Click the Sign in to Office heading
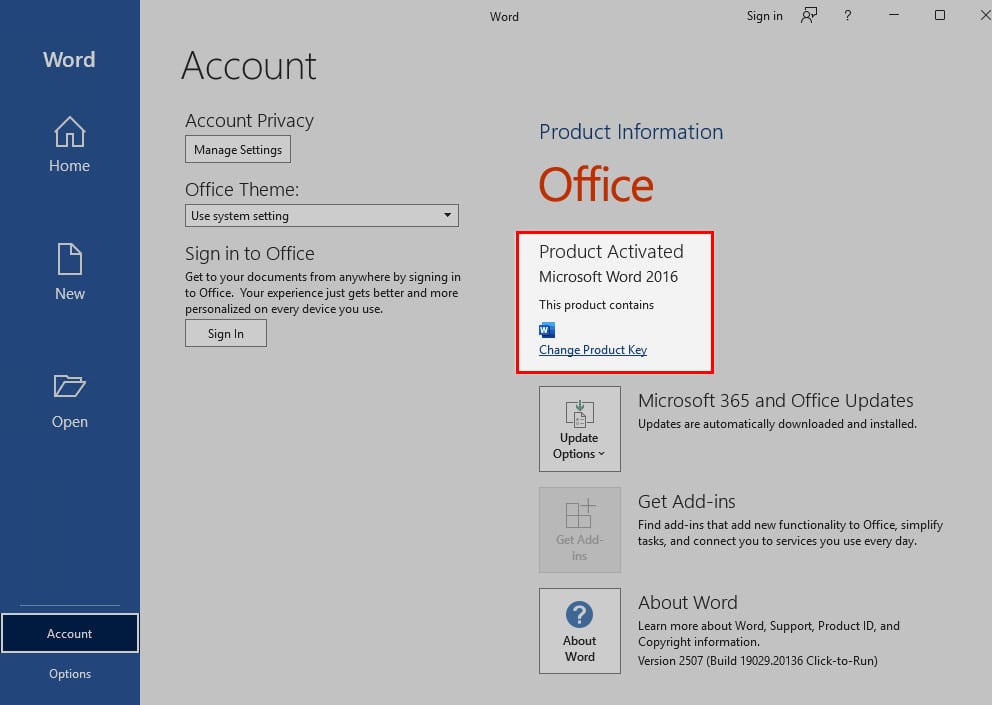The image size is (992, 705). pos(249,253)
